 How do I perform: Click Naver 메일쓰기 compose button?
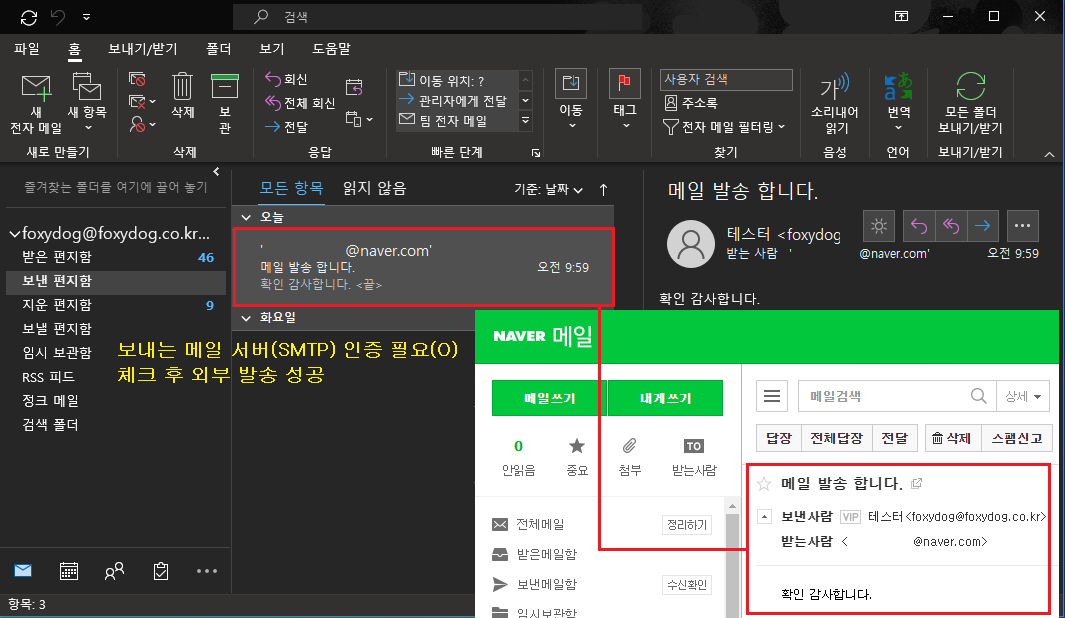549,398
